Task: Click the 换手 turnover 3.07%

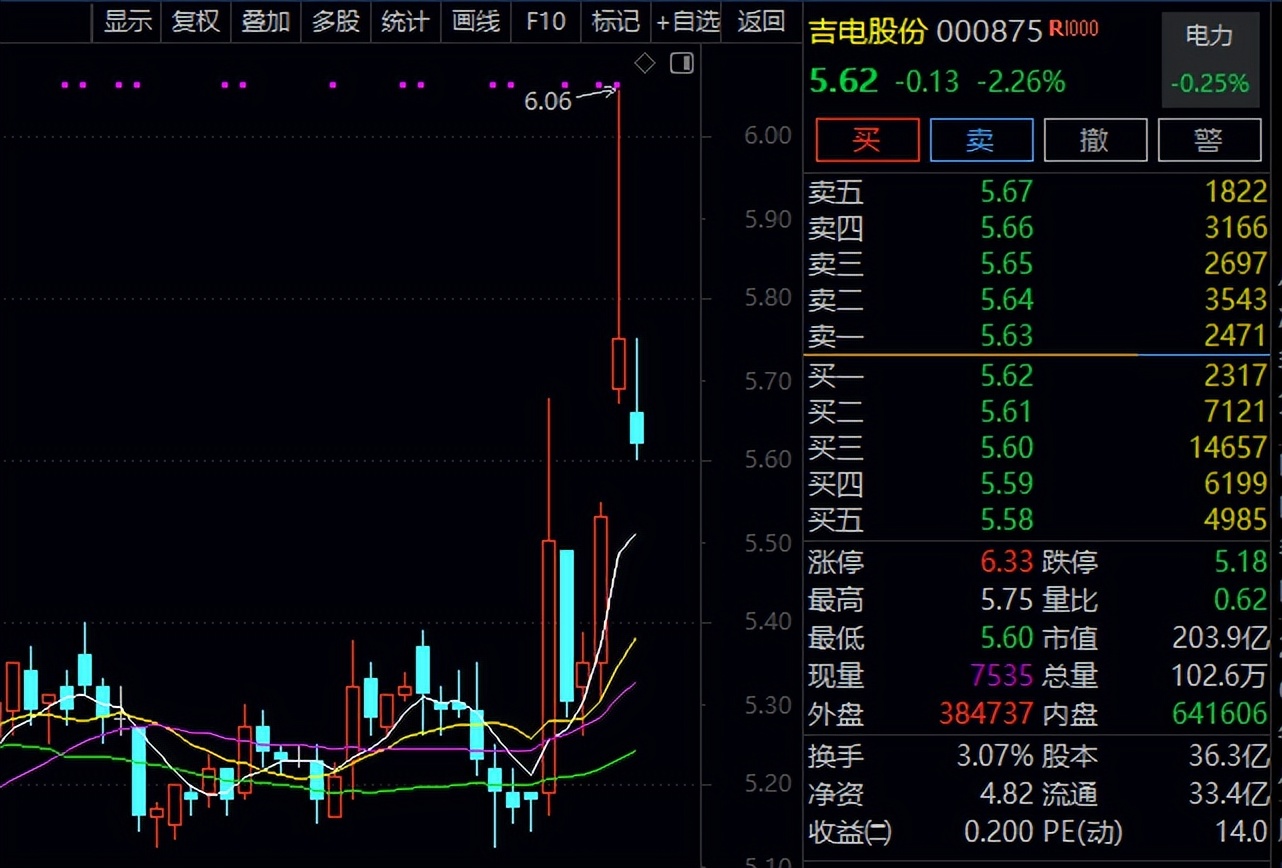Action: tap(995, 756)
